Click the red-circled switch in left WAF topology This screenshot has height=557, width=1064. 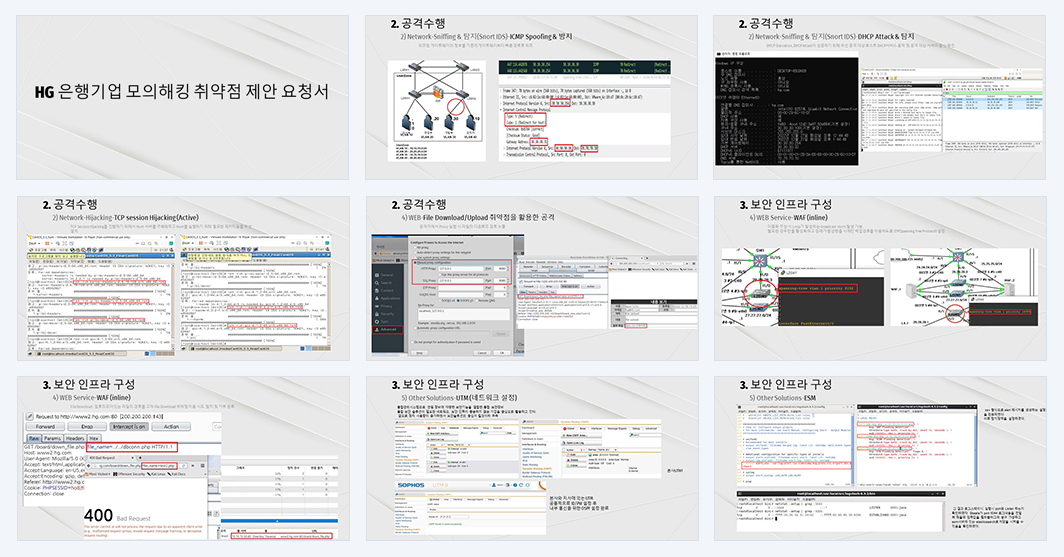click(x=761, y=293)
